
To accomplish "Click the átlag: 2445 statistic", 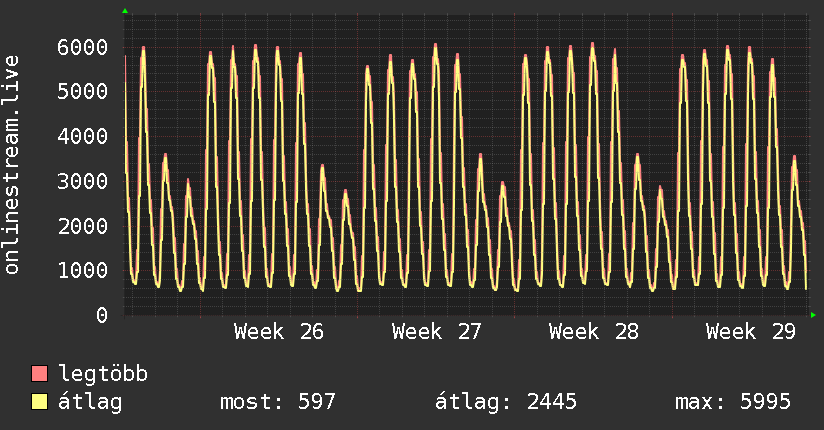I will pos(506,402).
